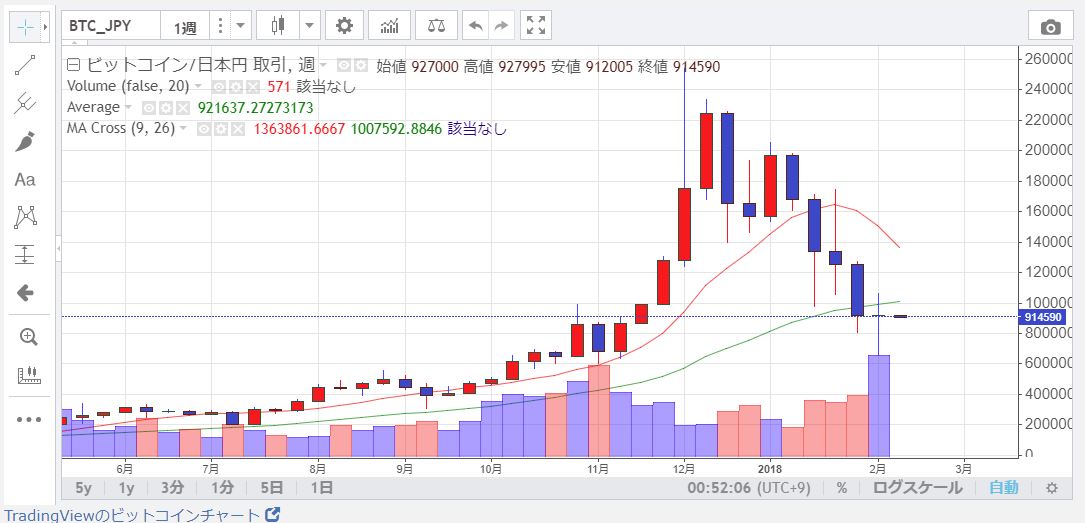Toggle the ログスケール log scale option
1085x523 pixels.
(917, 488)
